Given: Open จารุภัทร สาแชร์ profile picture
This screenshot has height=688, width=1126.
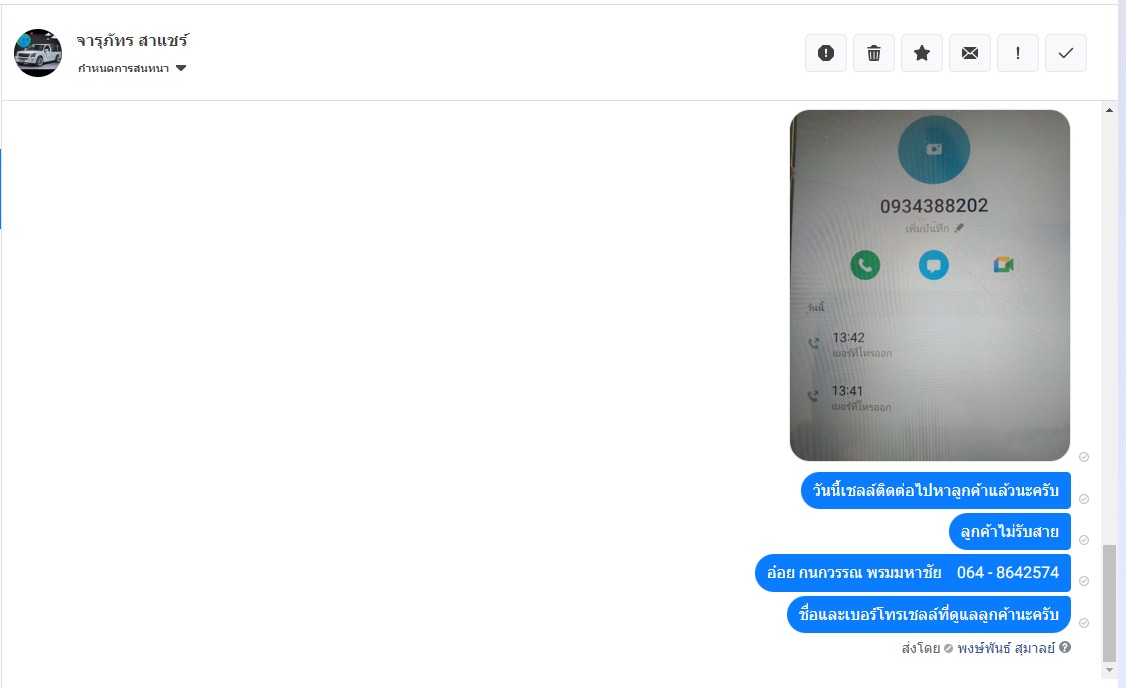Looking at the screenshot, I should (38, 53).
